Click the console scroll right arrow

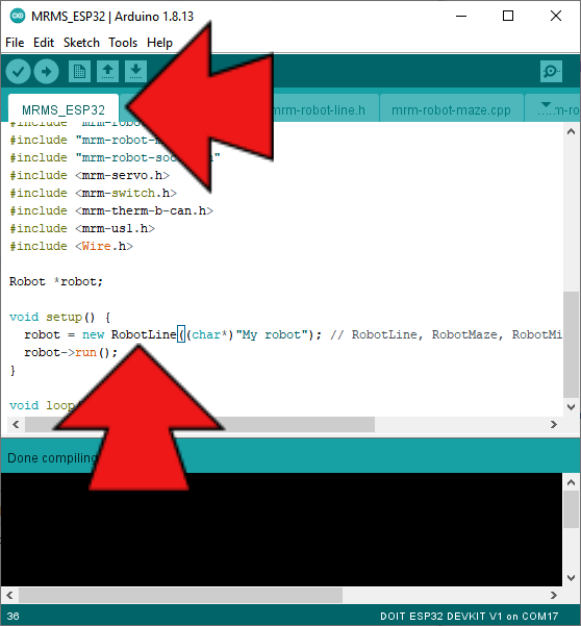click(553, 595)
